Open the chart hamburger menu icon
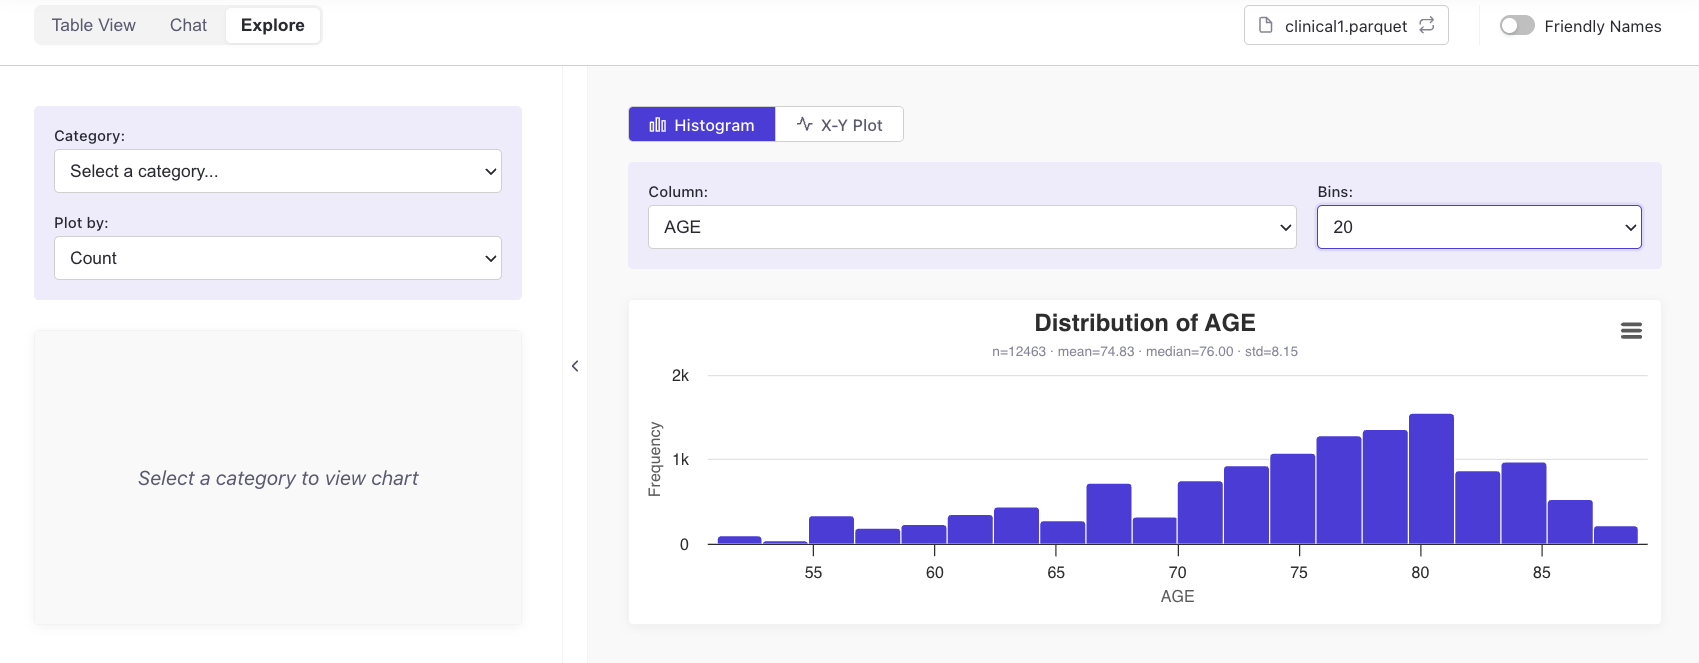This screenshot has height=663, width=1699. (x=1631, y=331)
